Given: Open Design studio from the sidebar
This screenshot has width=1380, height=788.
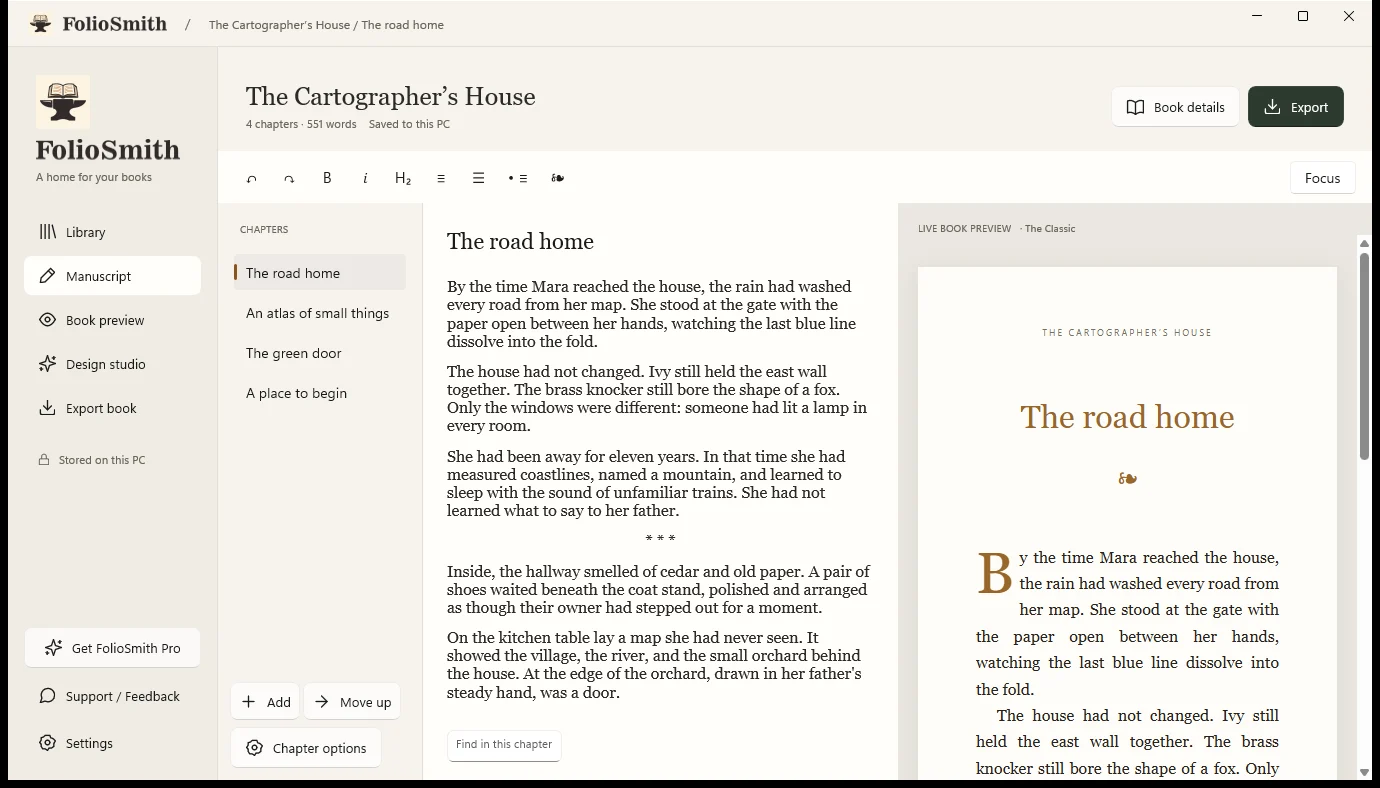Looking at the screenshot, I should 112,364.
